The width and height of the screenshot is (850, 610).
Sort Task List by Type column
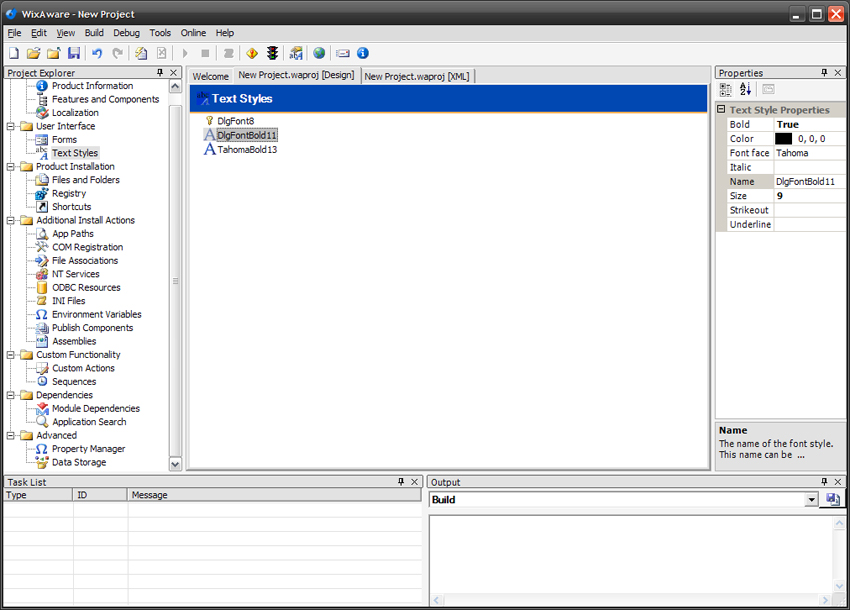click(x=38, y=495)
